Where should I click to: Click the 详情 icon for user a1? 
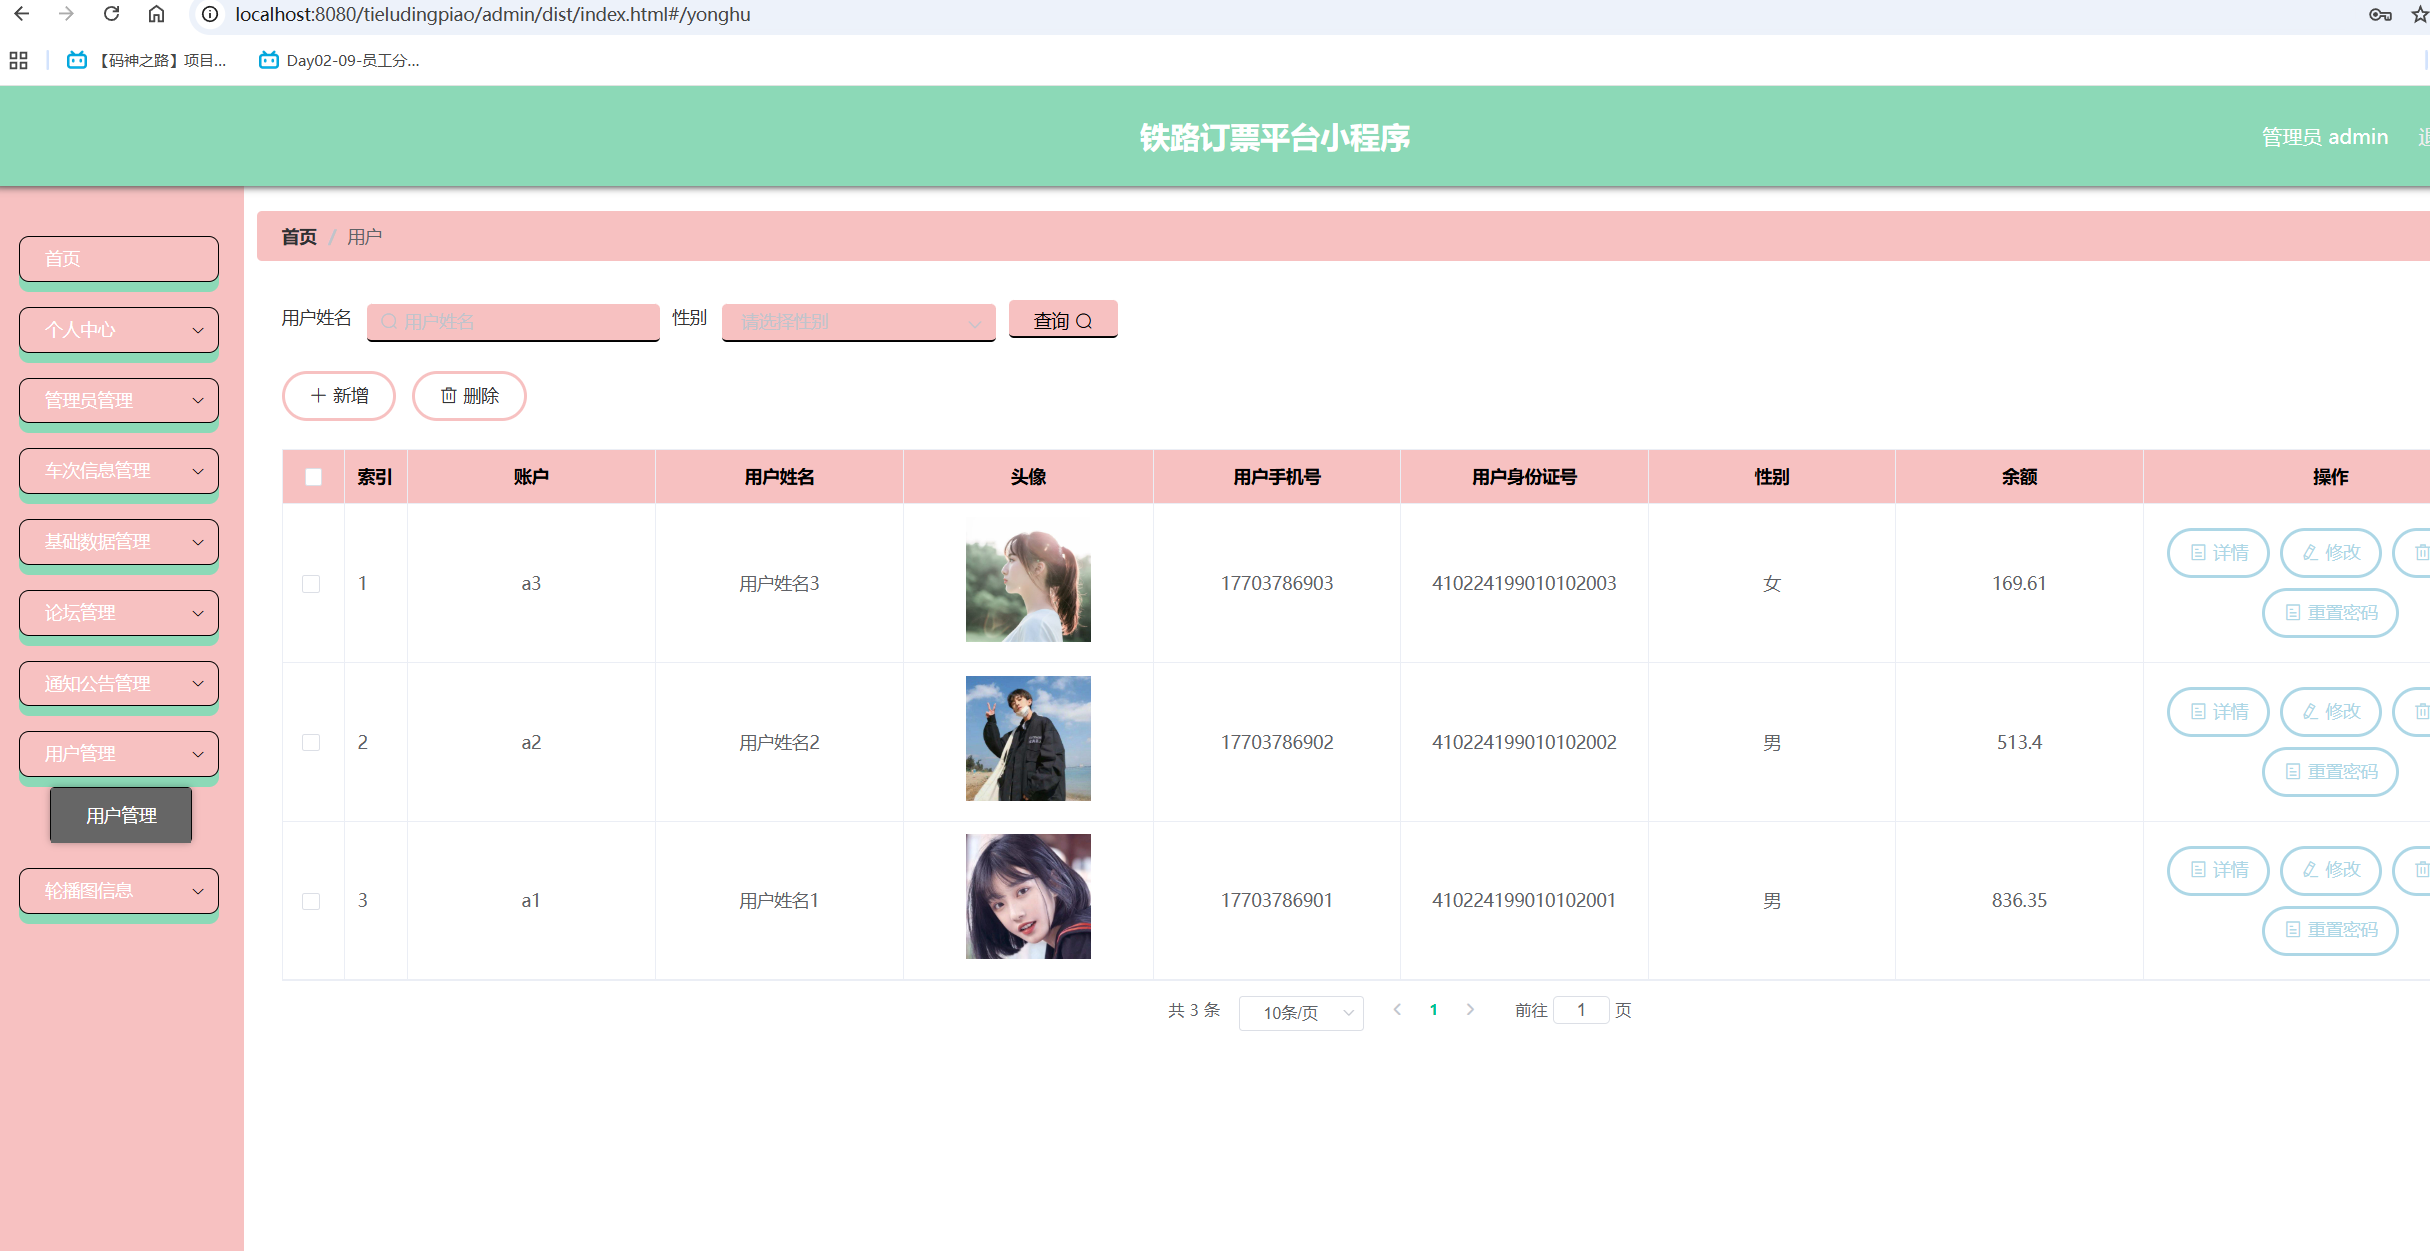click(2196, 870)
